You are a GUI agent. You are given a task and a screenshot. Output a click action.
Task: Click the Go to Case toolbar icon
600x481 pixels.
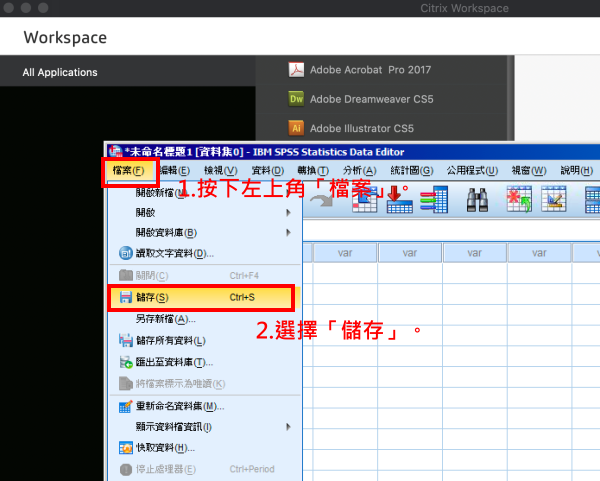pos(365,200)
